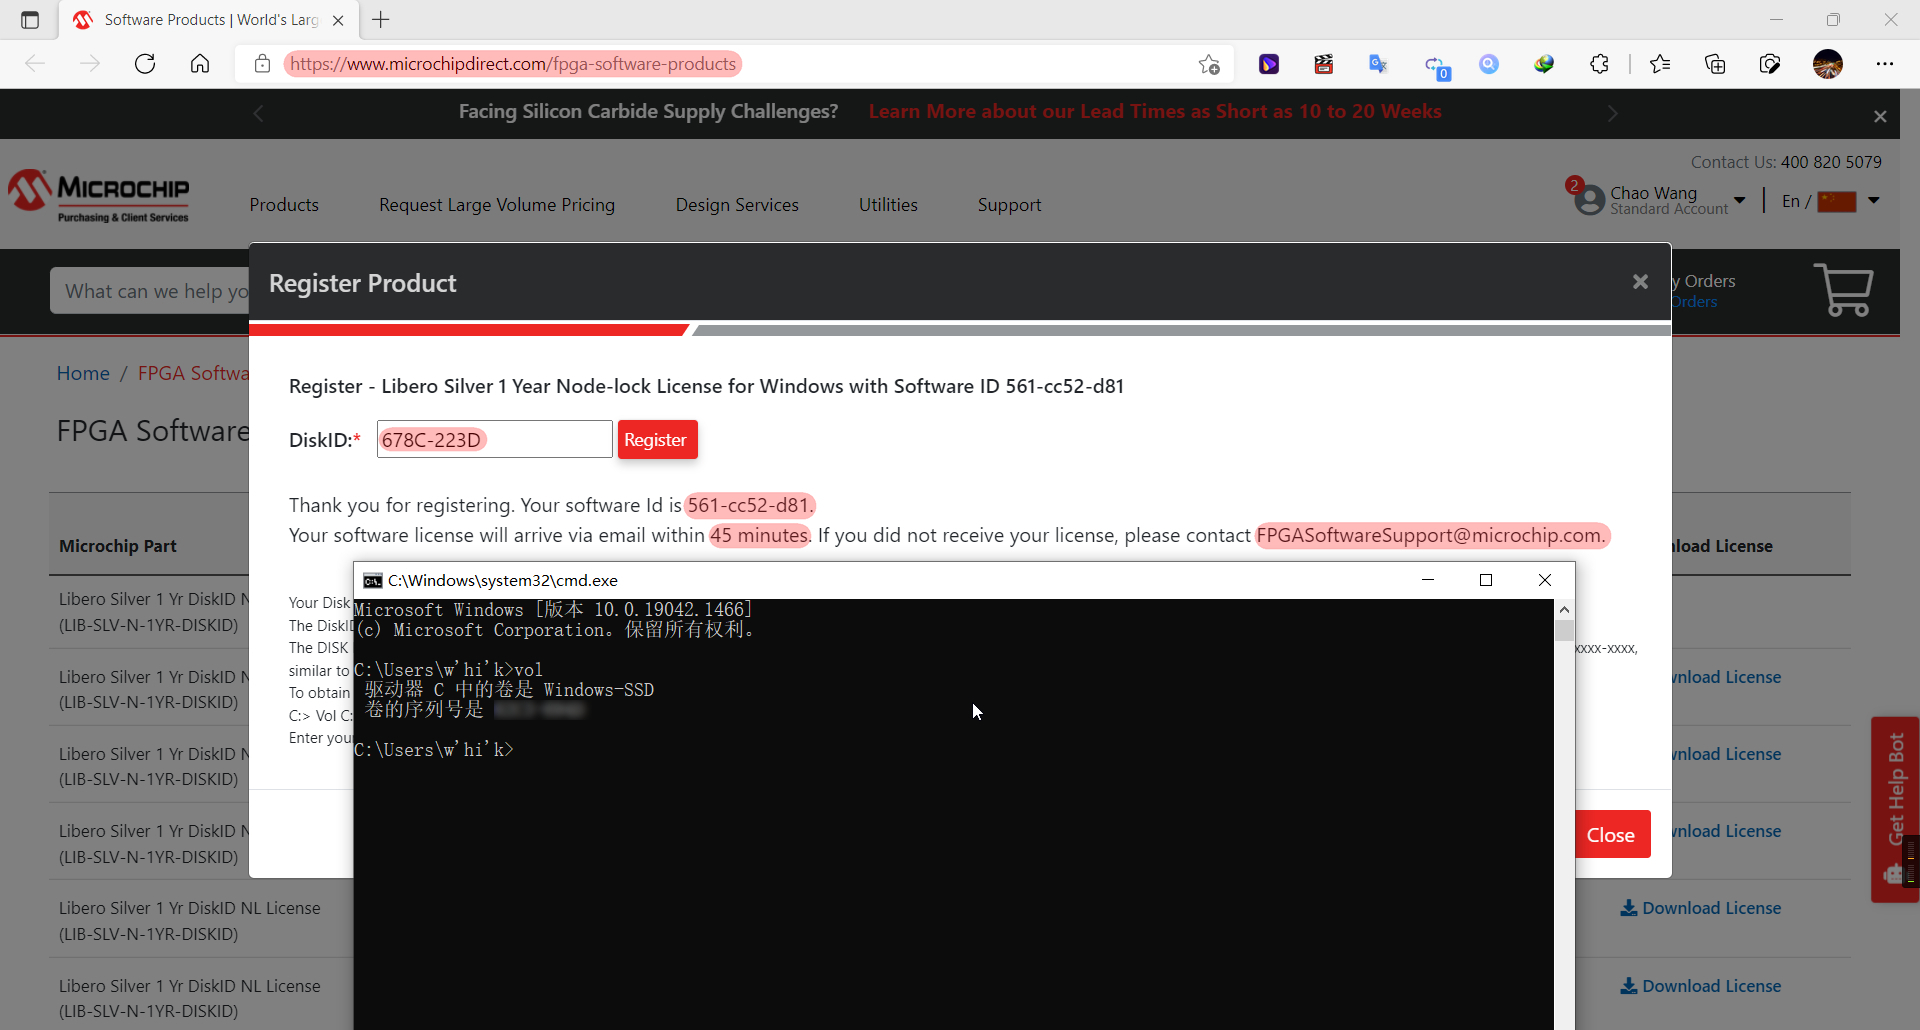Click the Contact Us phone number

pyautogui.click(x=1831, y=162)
